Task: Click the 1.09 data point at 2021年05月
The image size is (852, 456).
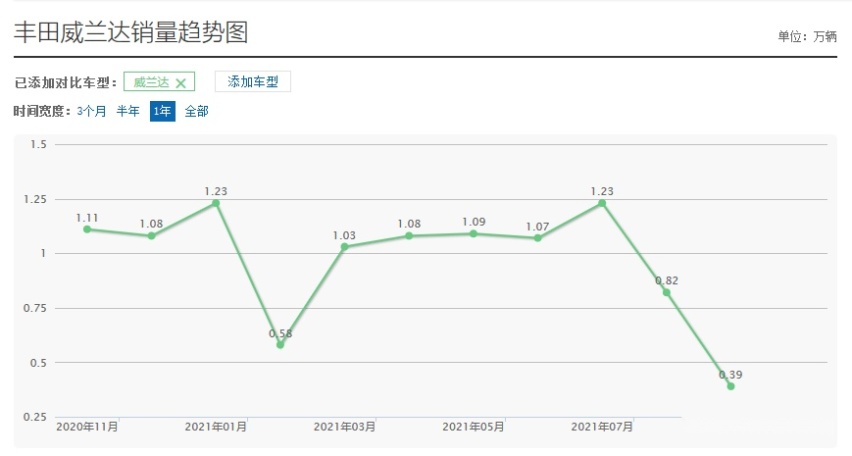Action: 473,234
